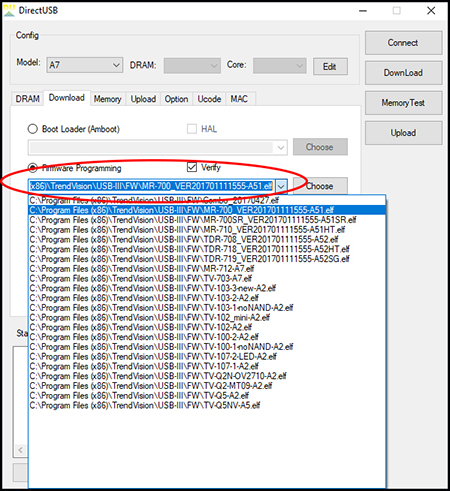Close the DirectUSB window
The width and height of the screenshot is (450, 491).
pos(431,11)
